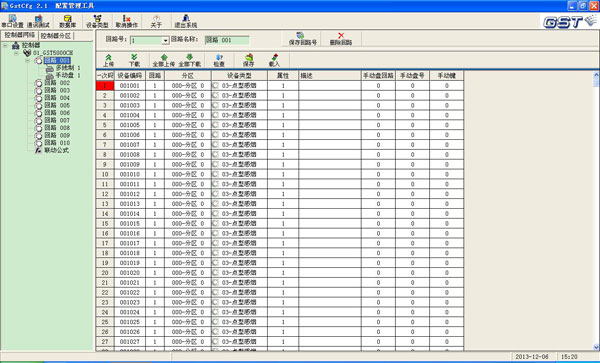Collapse the 01_GST5000CH controller node
The width and height of the screenshot is (600, 363).
(16, 53)
